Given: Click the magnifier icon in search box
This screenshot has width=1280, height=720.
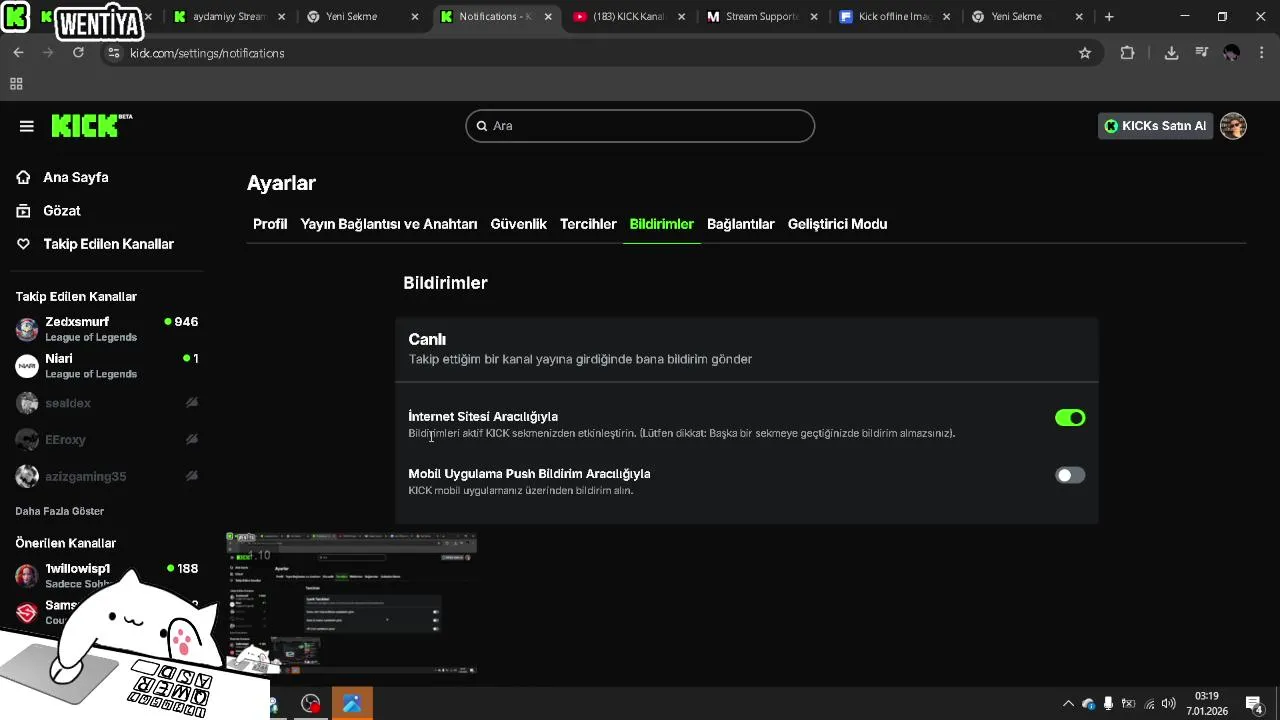Looking at the screenshot, I should coord(482,126).
